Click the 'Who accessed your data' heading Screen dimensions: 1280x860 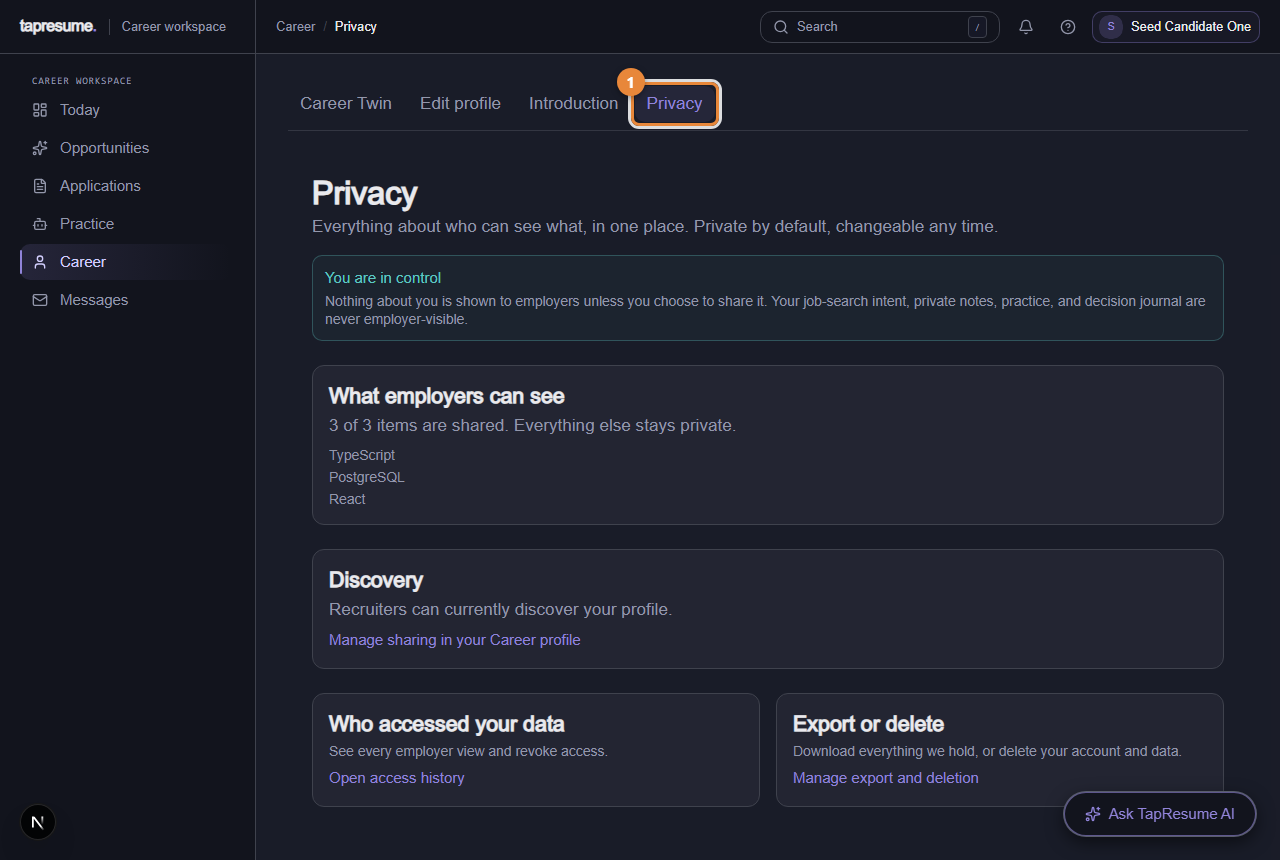(x=447, y=724)
